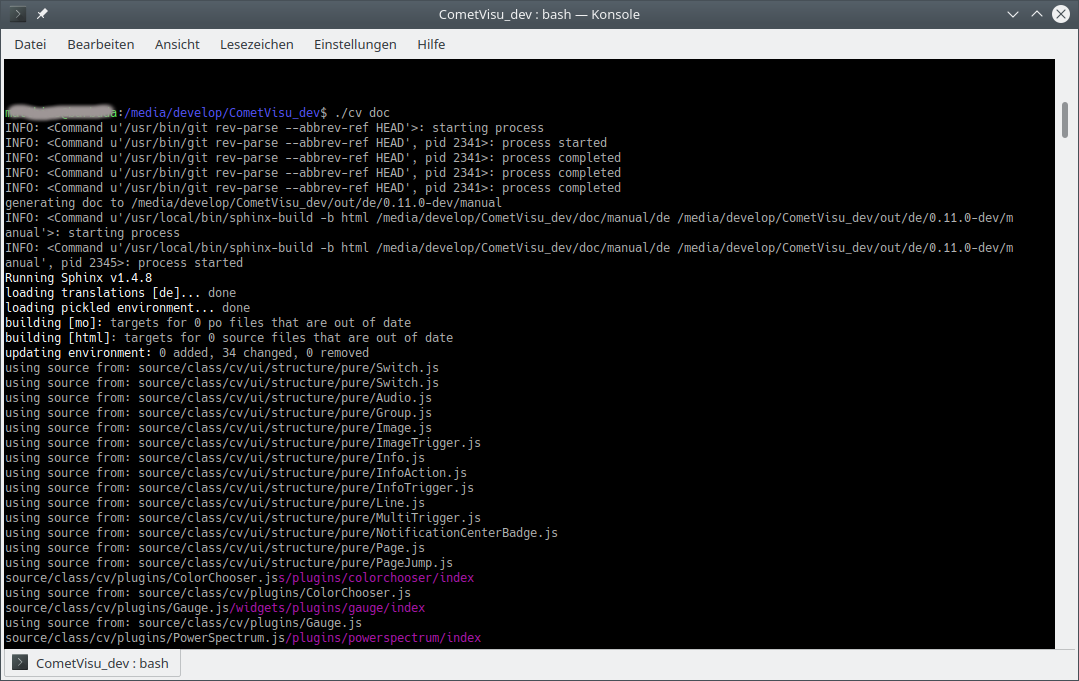
Task: Click the line with pure/Line.js
Action: [215, 503]
